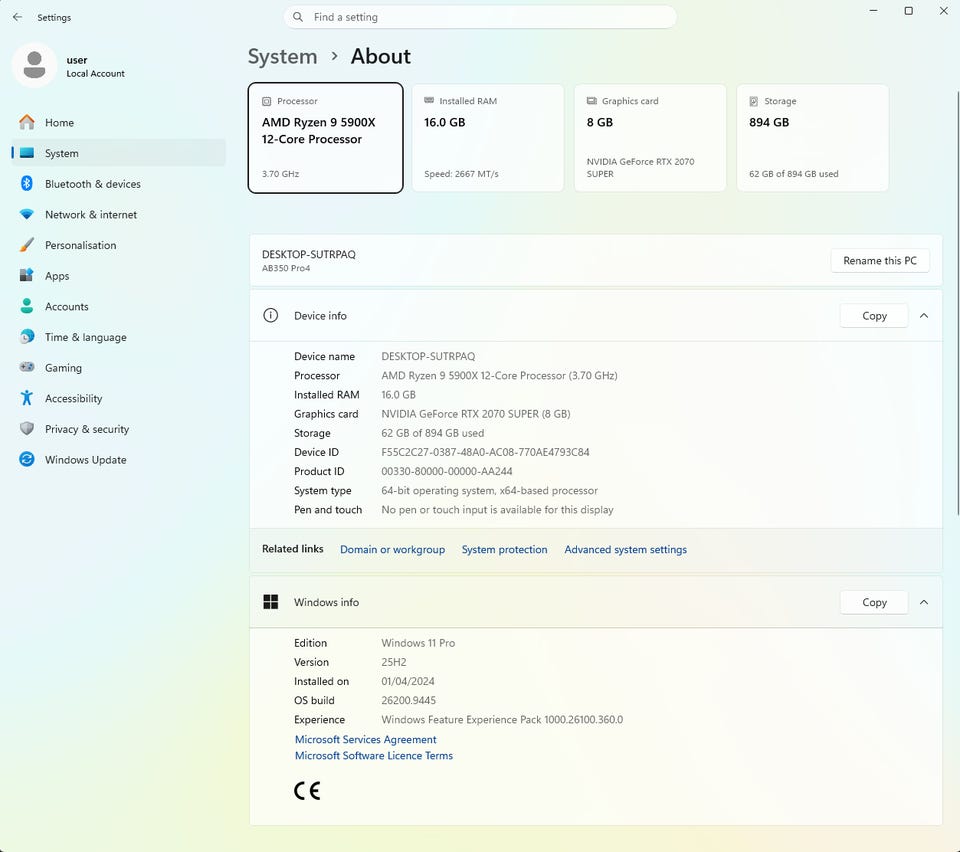Image resolution: width=960 pixels, height=852 pixels.
Task: Collapse the Windows info section
Action: click(924, 602)
